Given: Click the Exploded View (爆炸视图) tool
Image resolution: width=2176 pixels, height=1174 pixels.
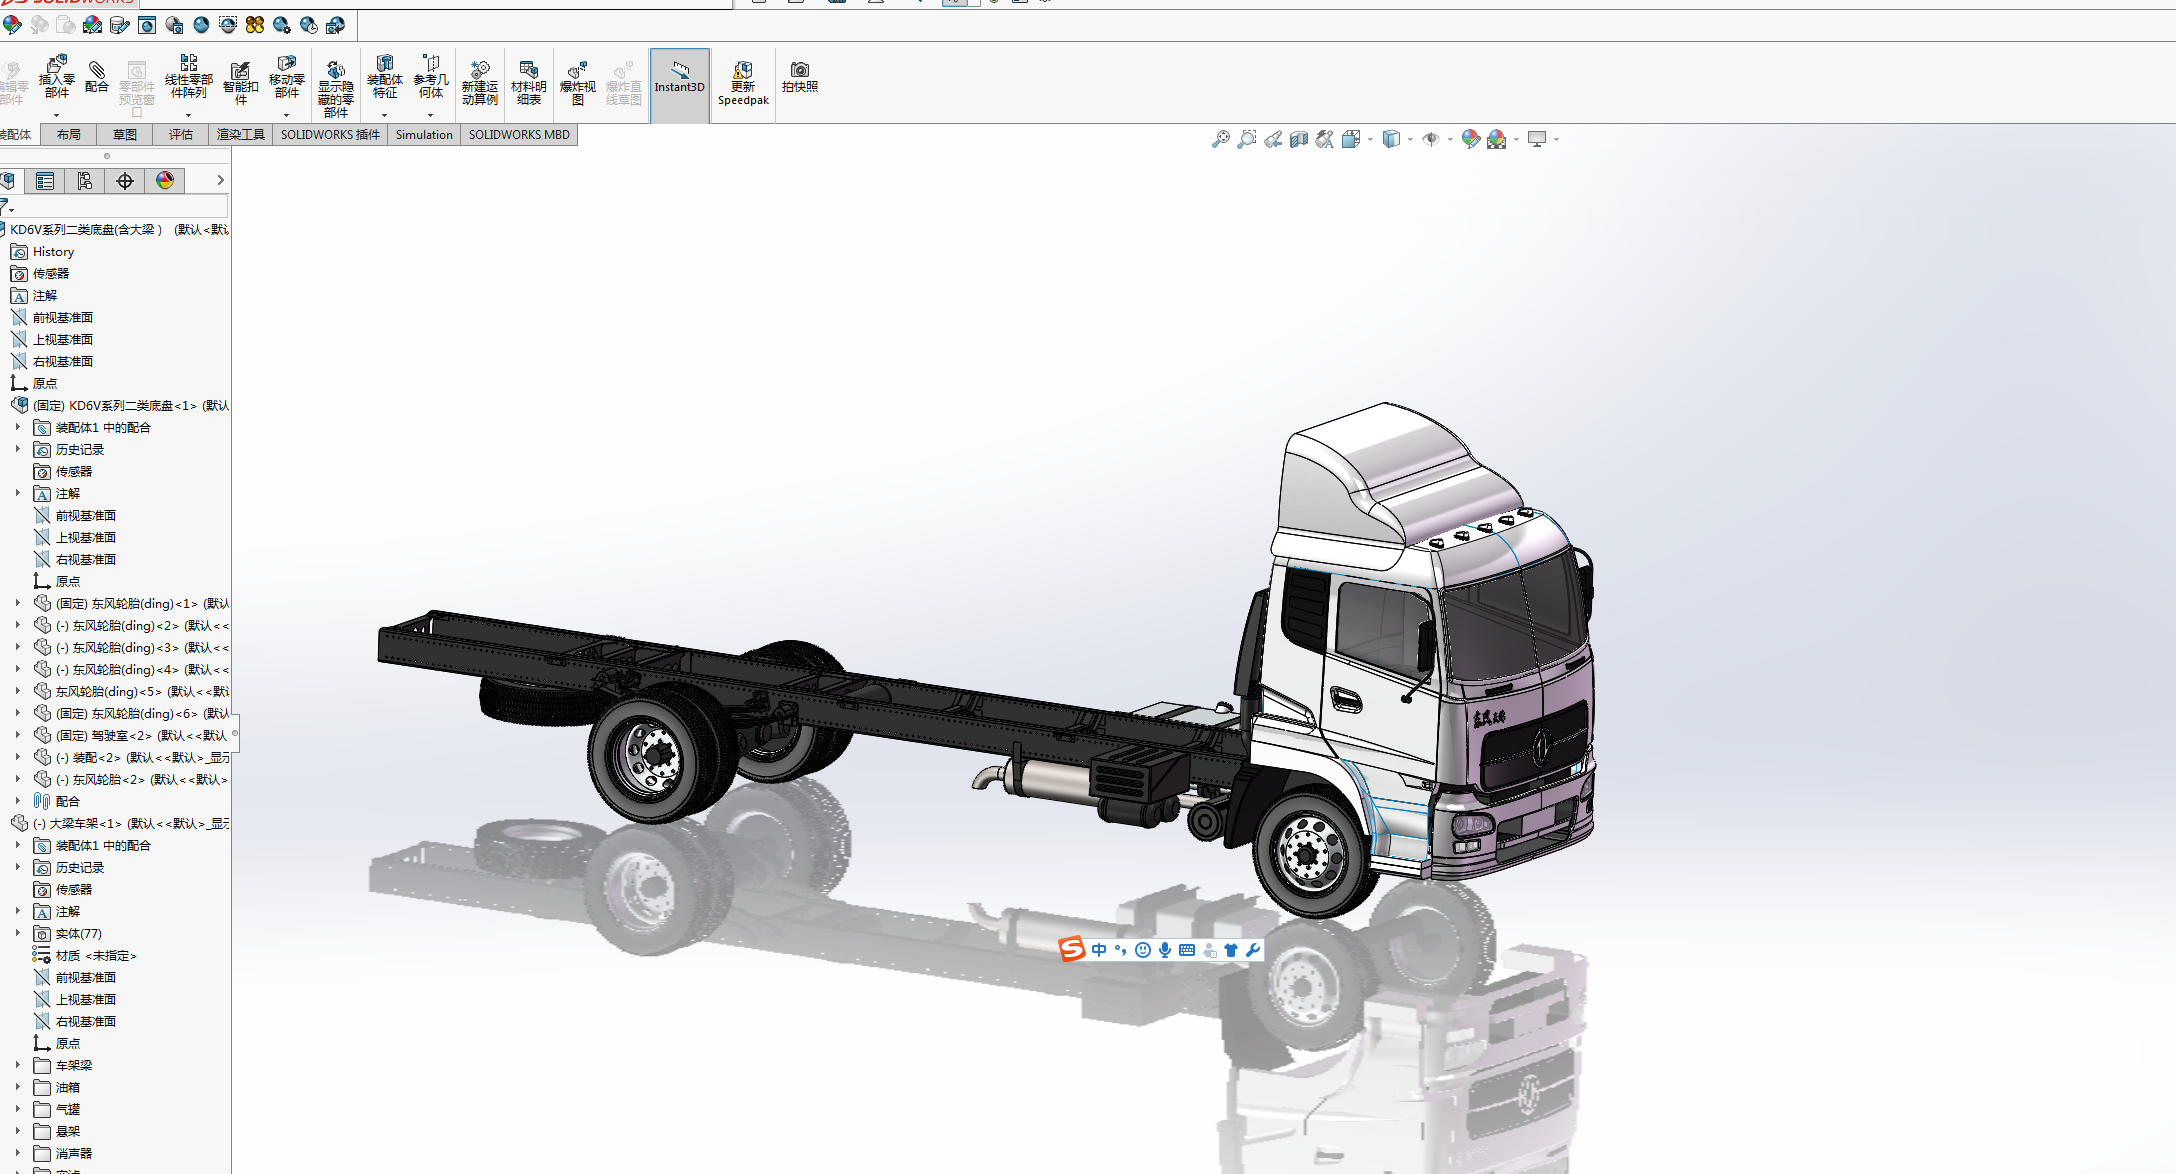Looking at the screenshot, I should pyautogui.click(x=578, y=83).
